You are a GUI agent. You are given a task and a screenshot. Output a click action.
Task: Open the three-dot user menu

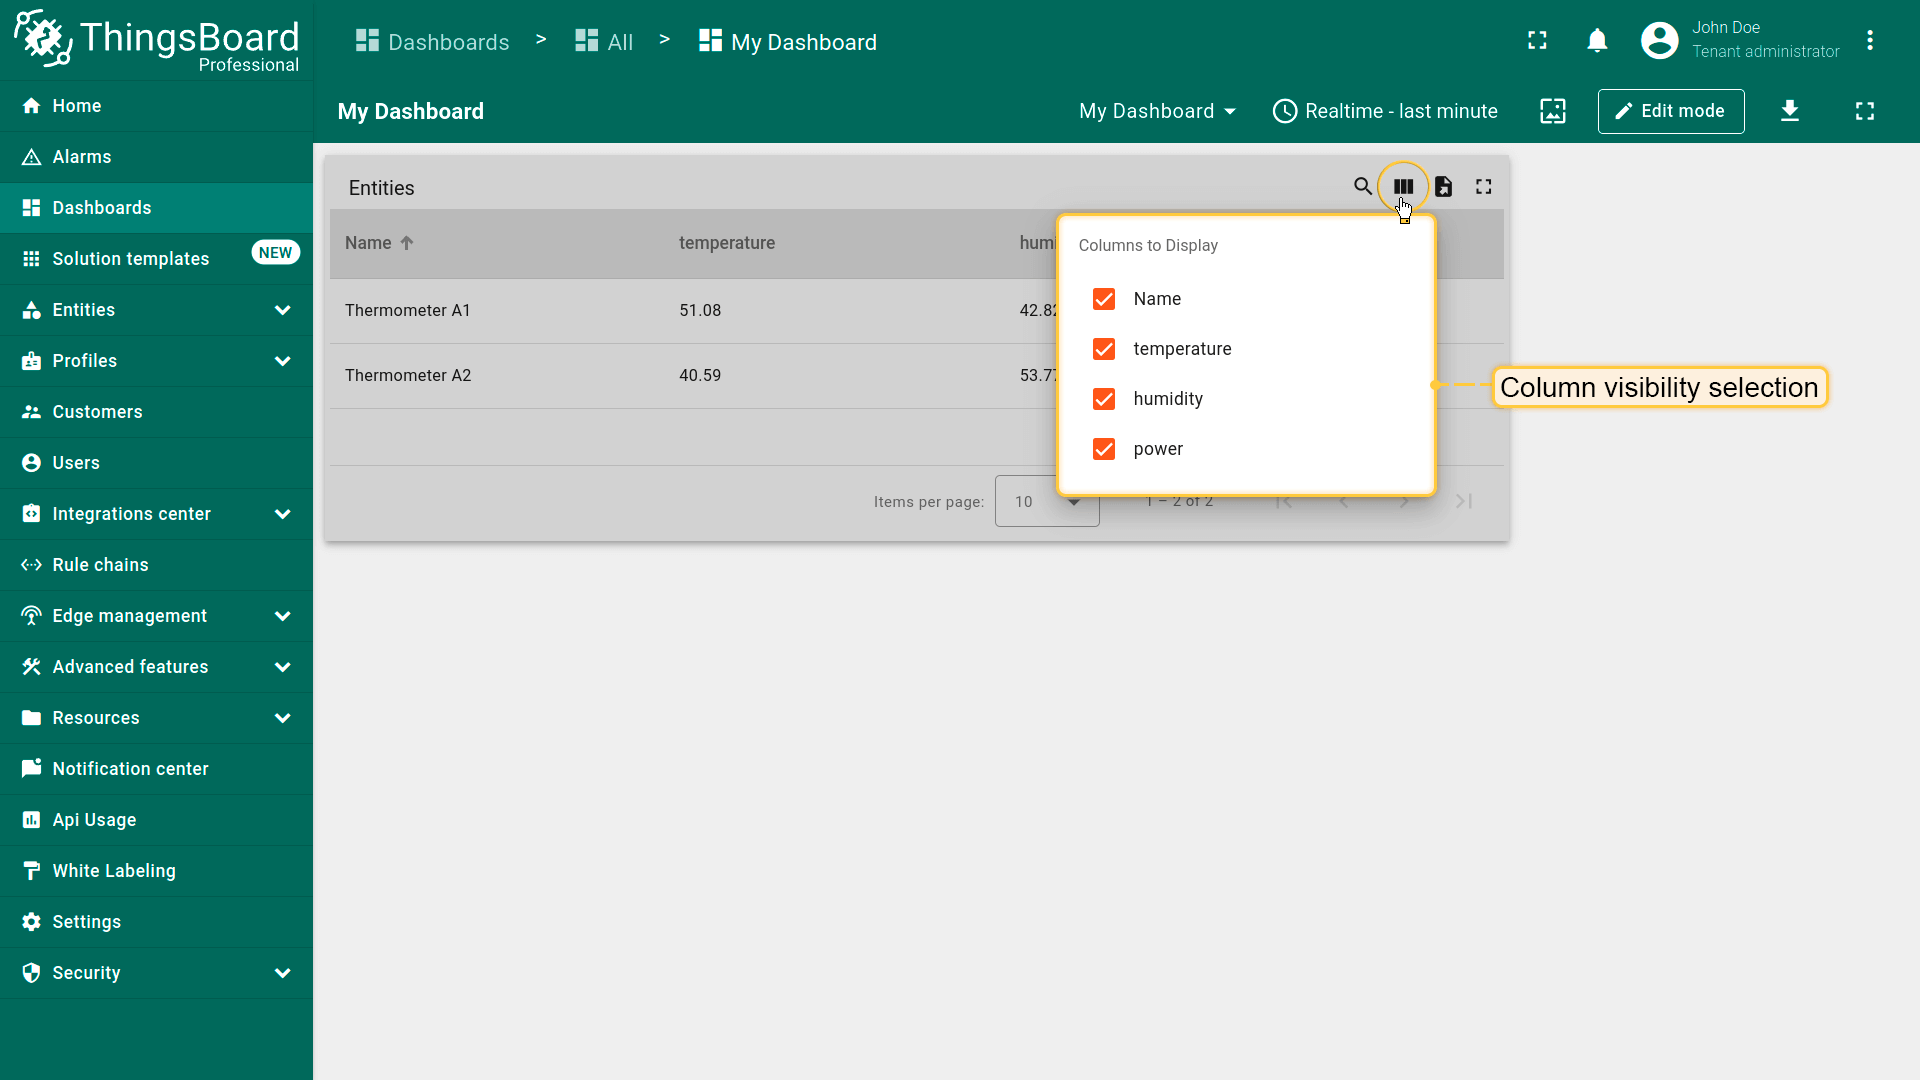click(x=1869, y=41)
